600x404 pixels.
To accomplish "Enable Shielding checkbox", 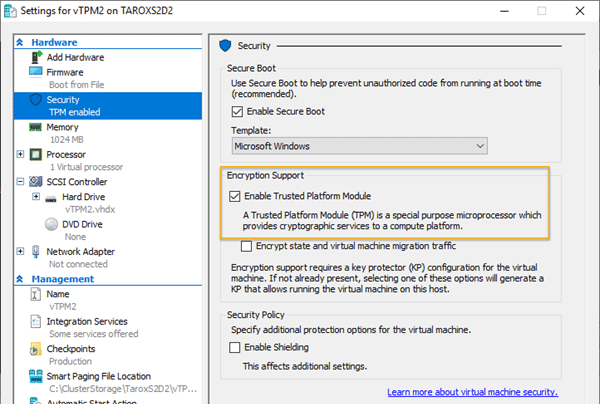I will (x=235, y=347).
